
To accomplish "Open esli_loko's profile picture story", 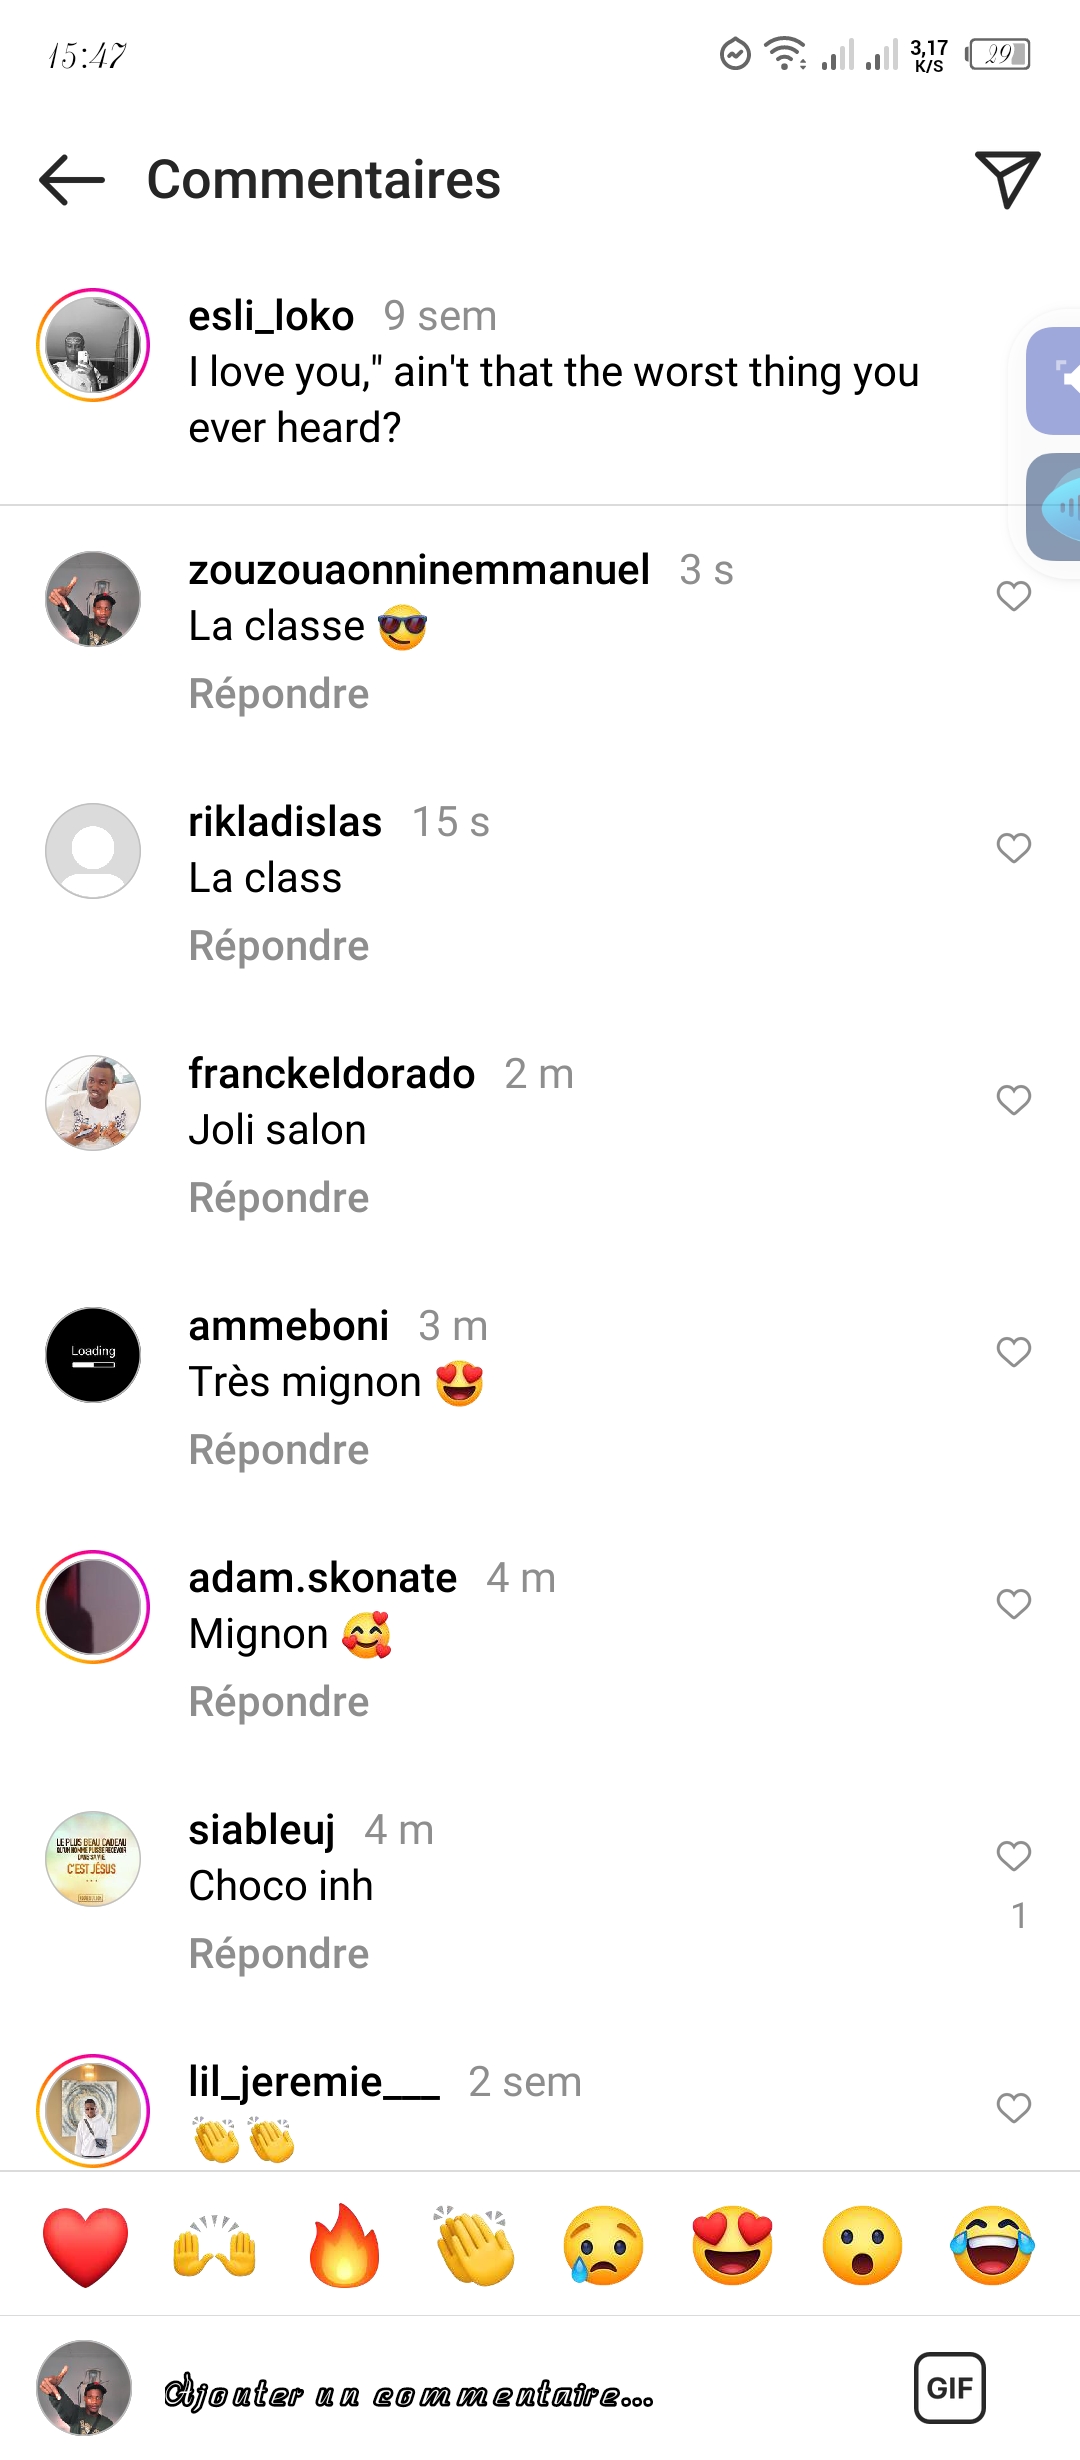I will (93, 345).
